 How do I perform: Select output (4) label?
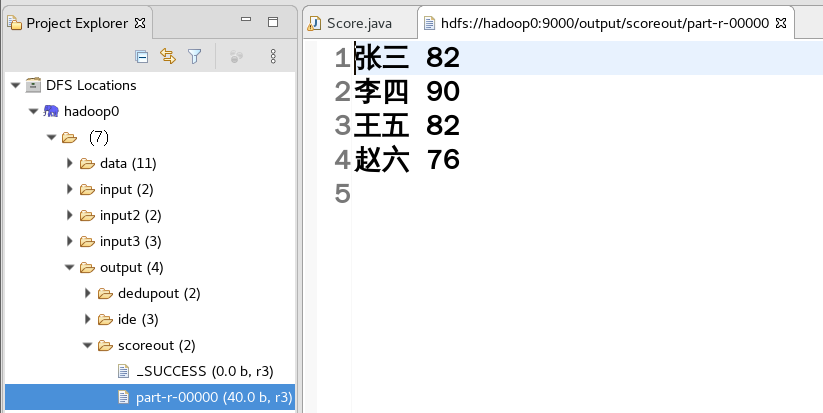click(132, 268)
